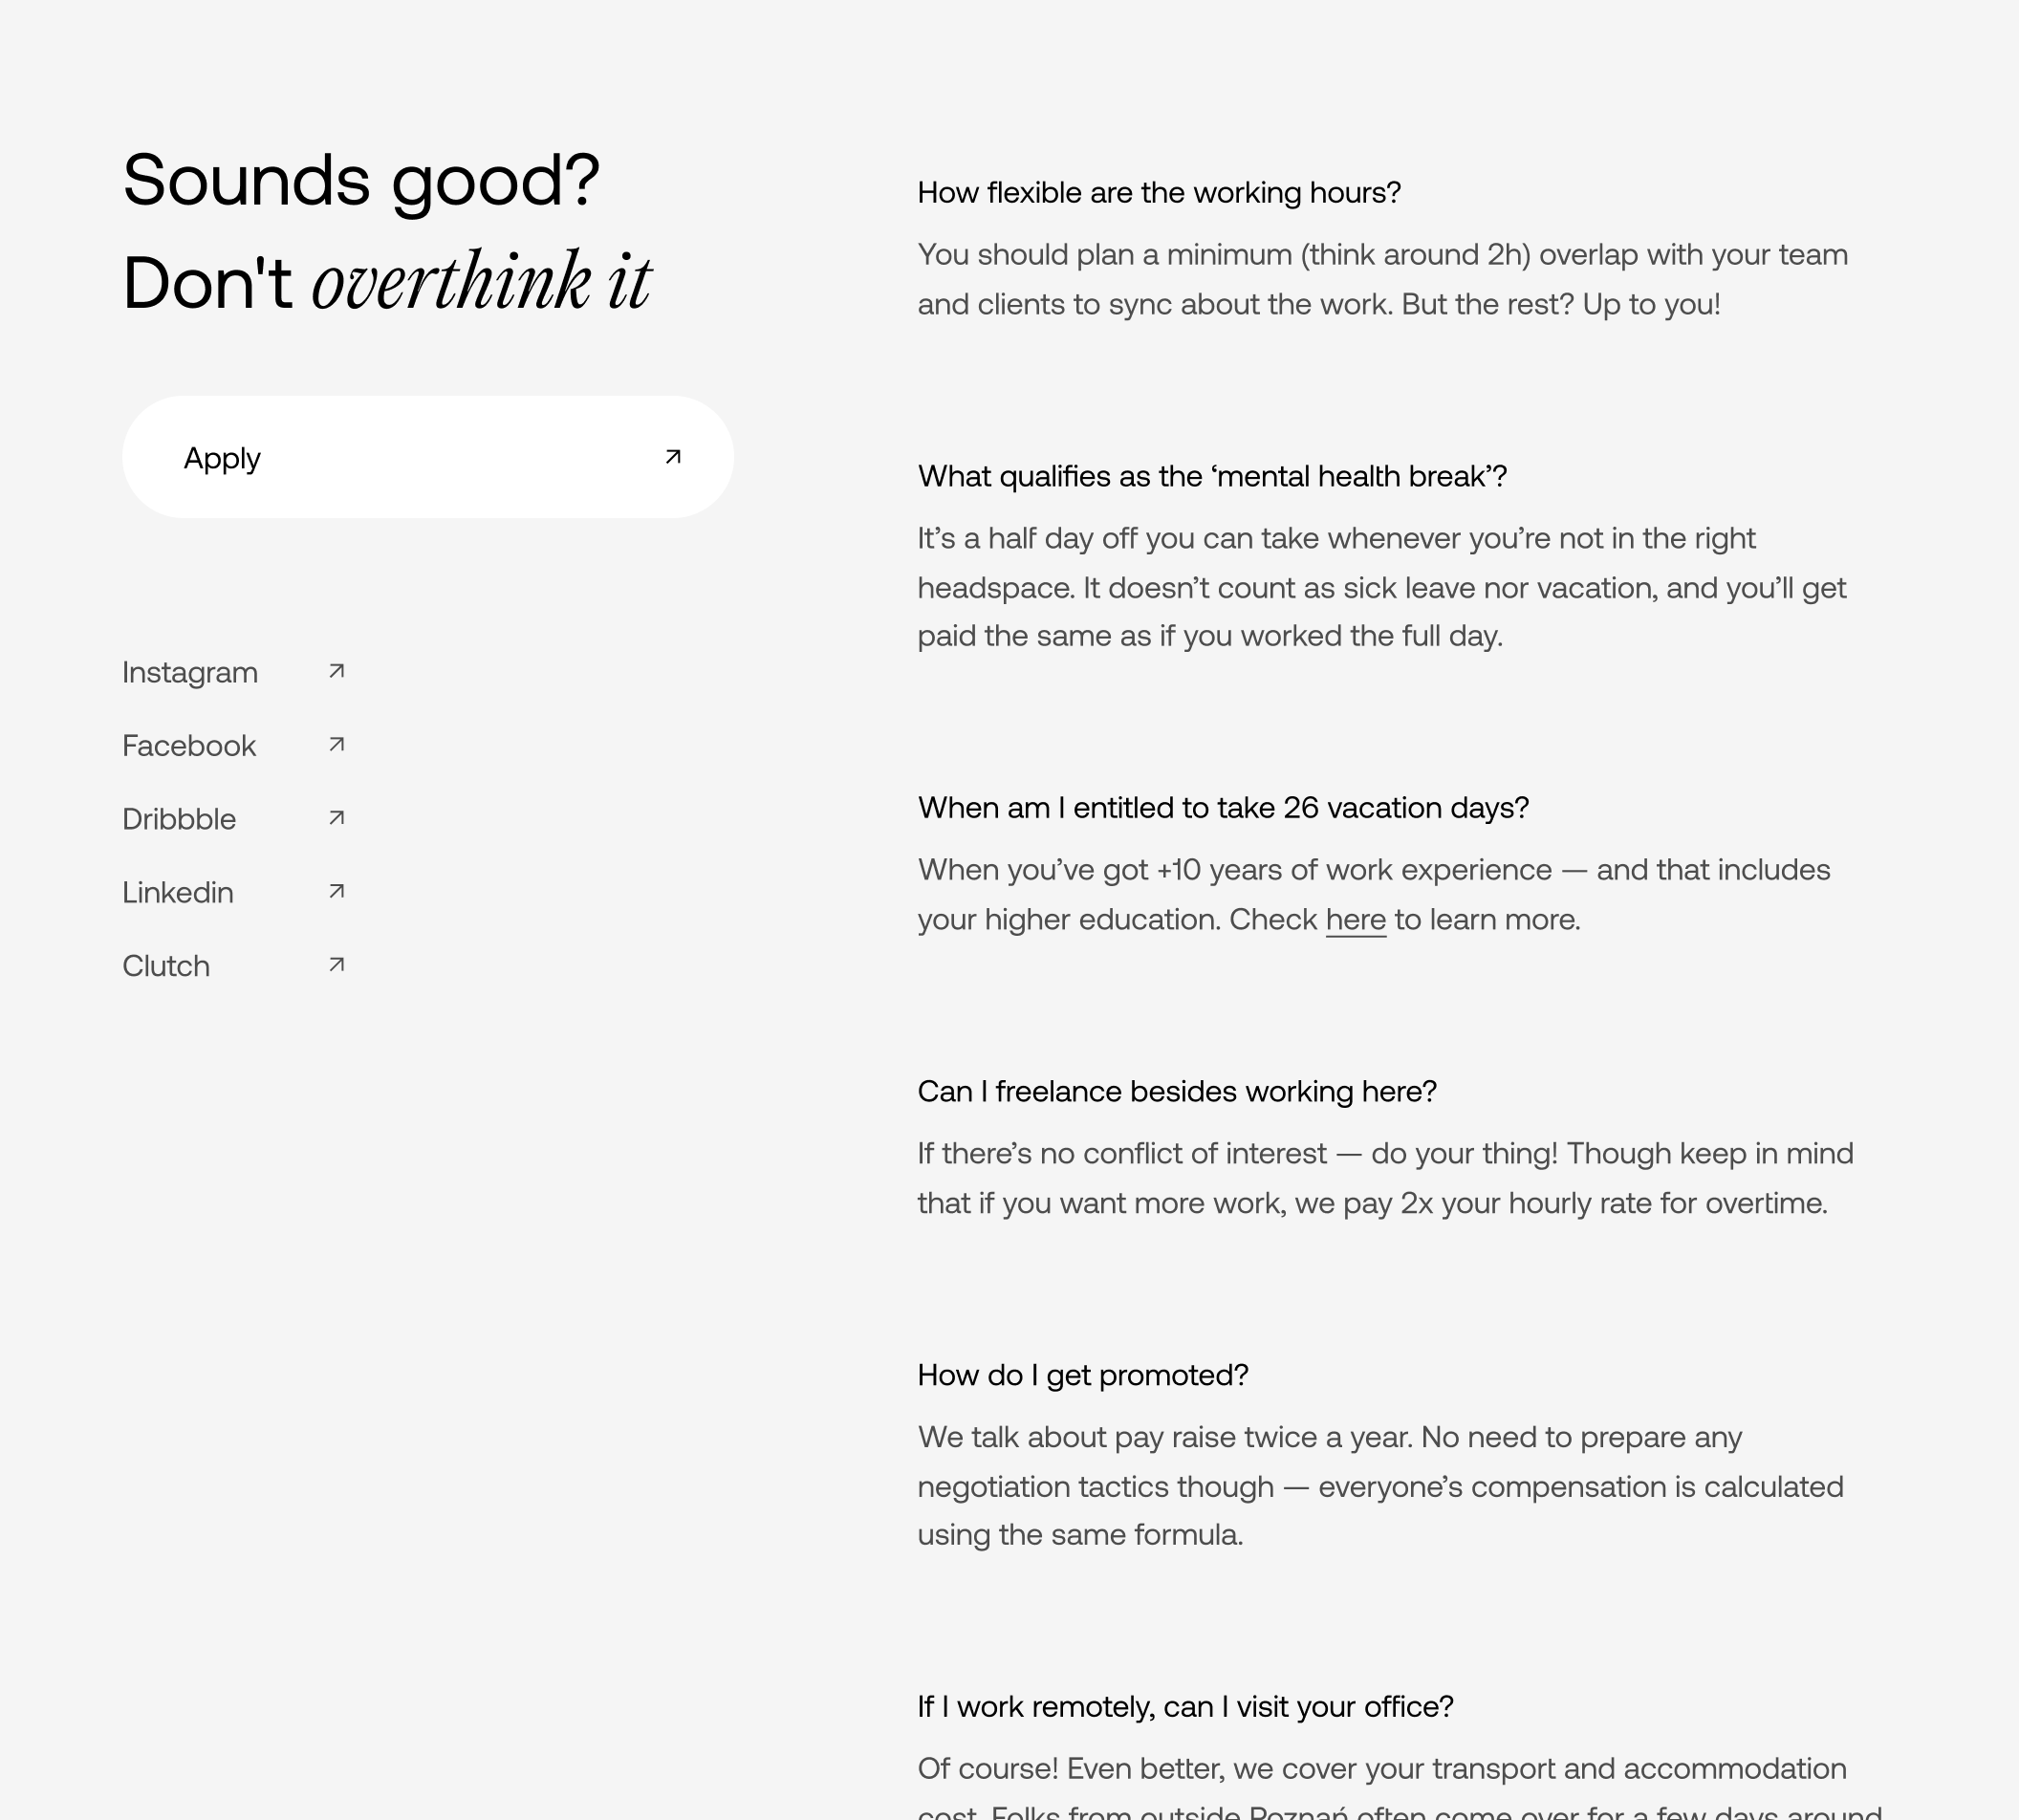Expand the 'mental health break' FAQ question
Image resolution: width=2019 pixels, height=1820 pixels.
(x=1212, y=477)
